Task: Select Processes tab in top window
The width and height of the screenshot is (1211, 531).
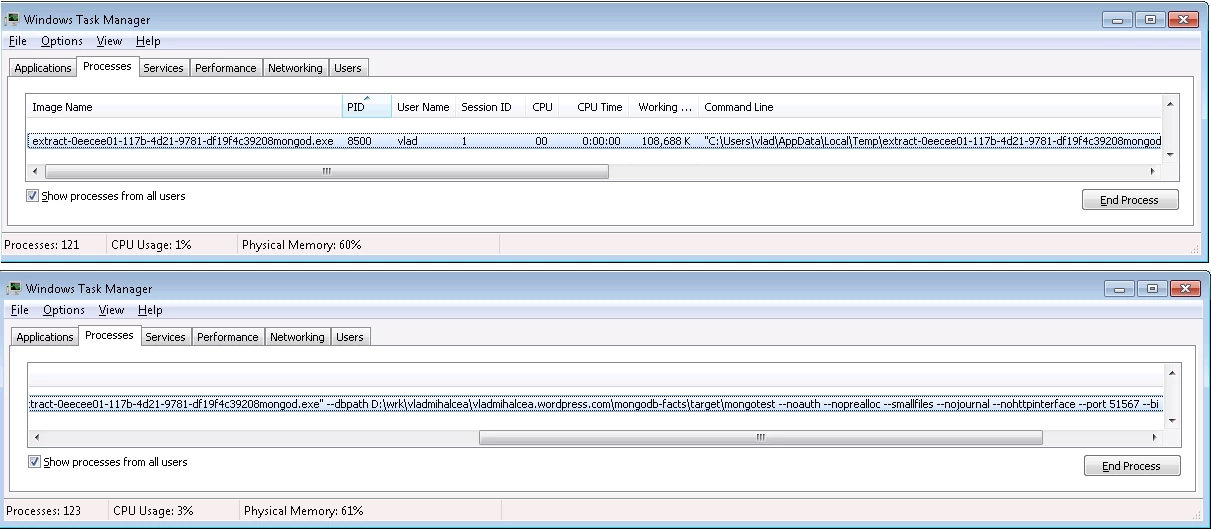Action: [107, 66]
